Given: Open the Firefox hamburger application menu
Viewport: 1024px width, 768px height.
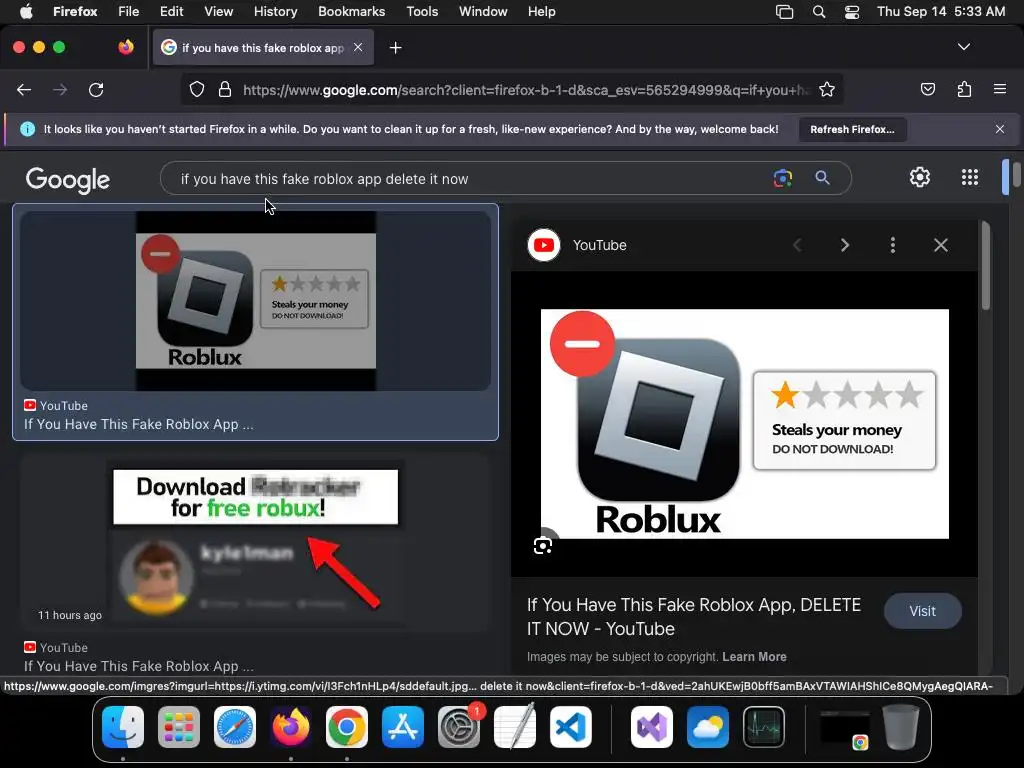Looking at the screenshot, I should coord(1000,89).
